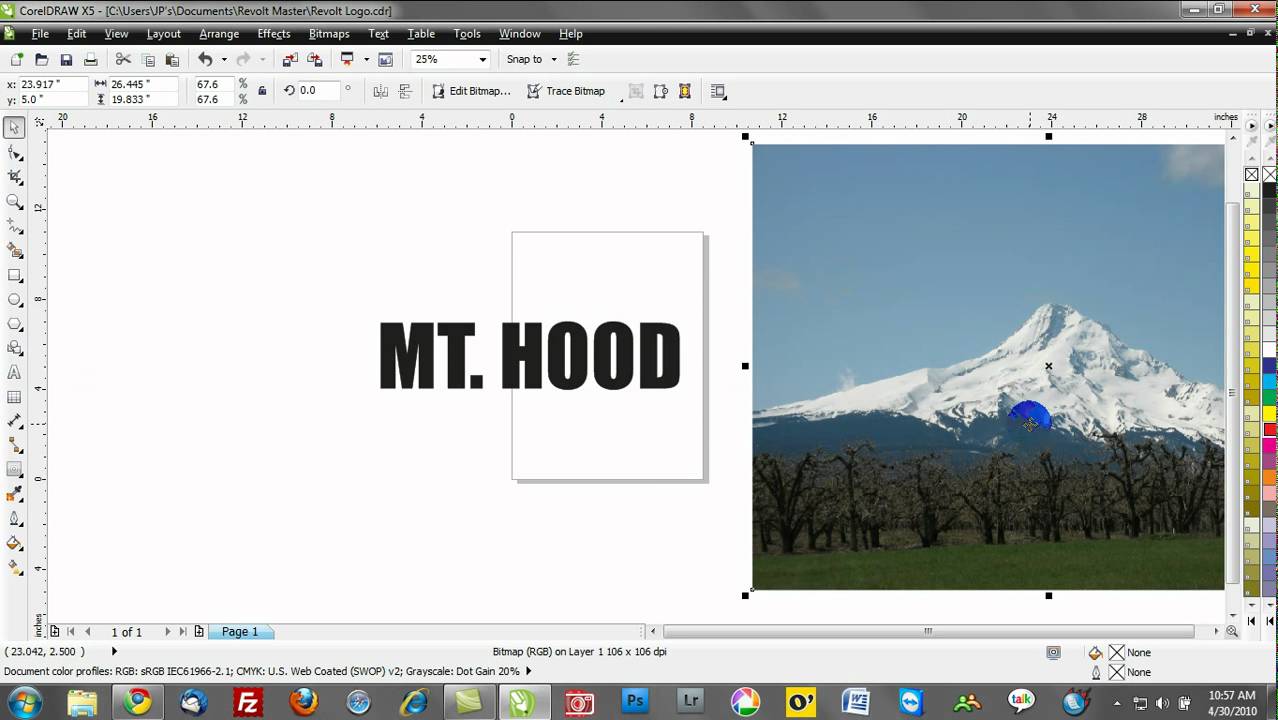The image size is (1278, 720).
Task: Click the Import icon
Action: pos(290,59)
